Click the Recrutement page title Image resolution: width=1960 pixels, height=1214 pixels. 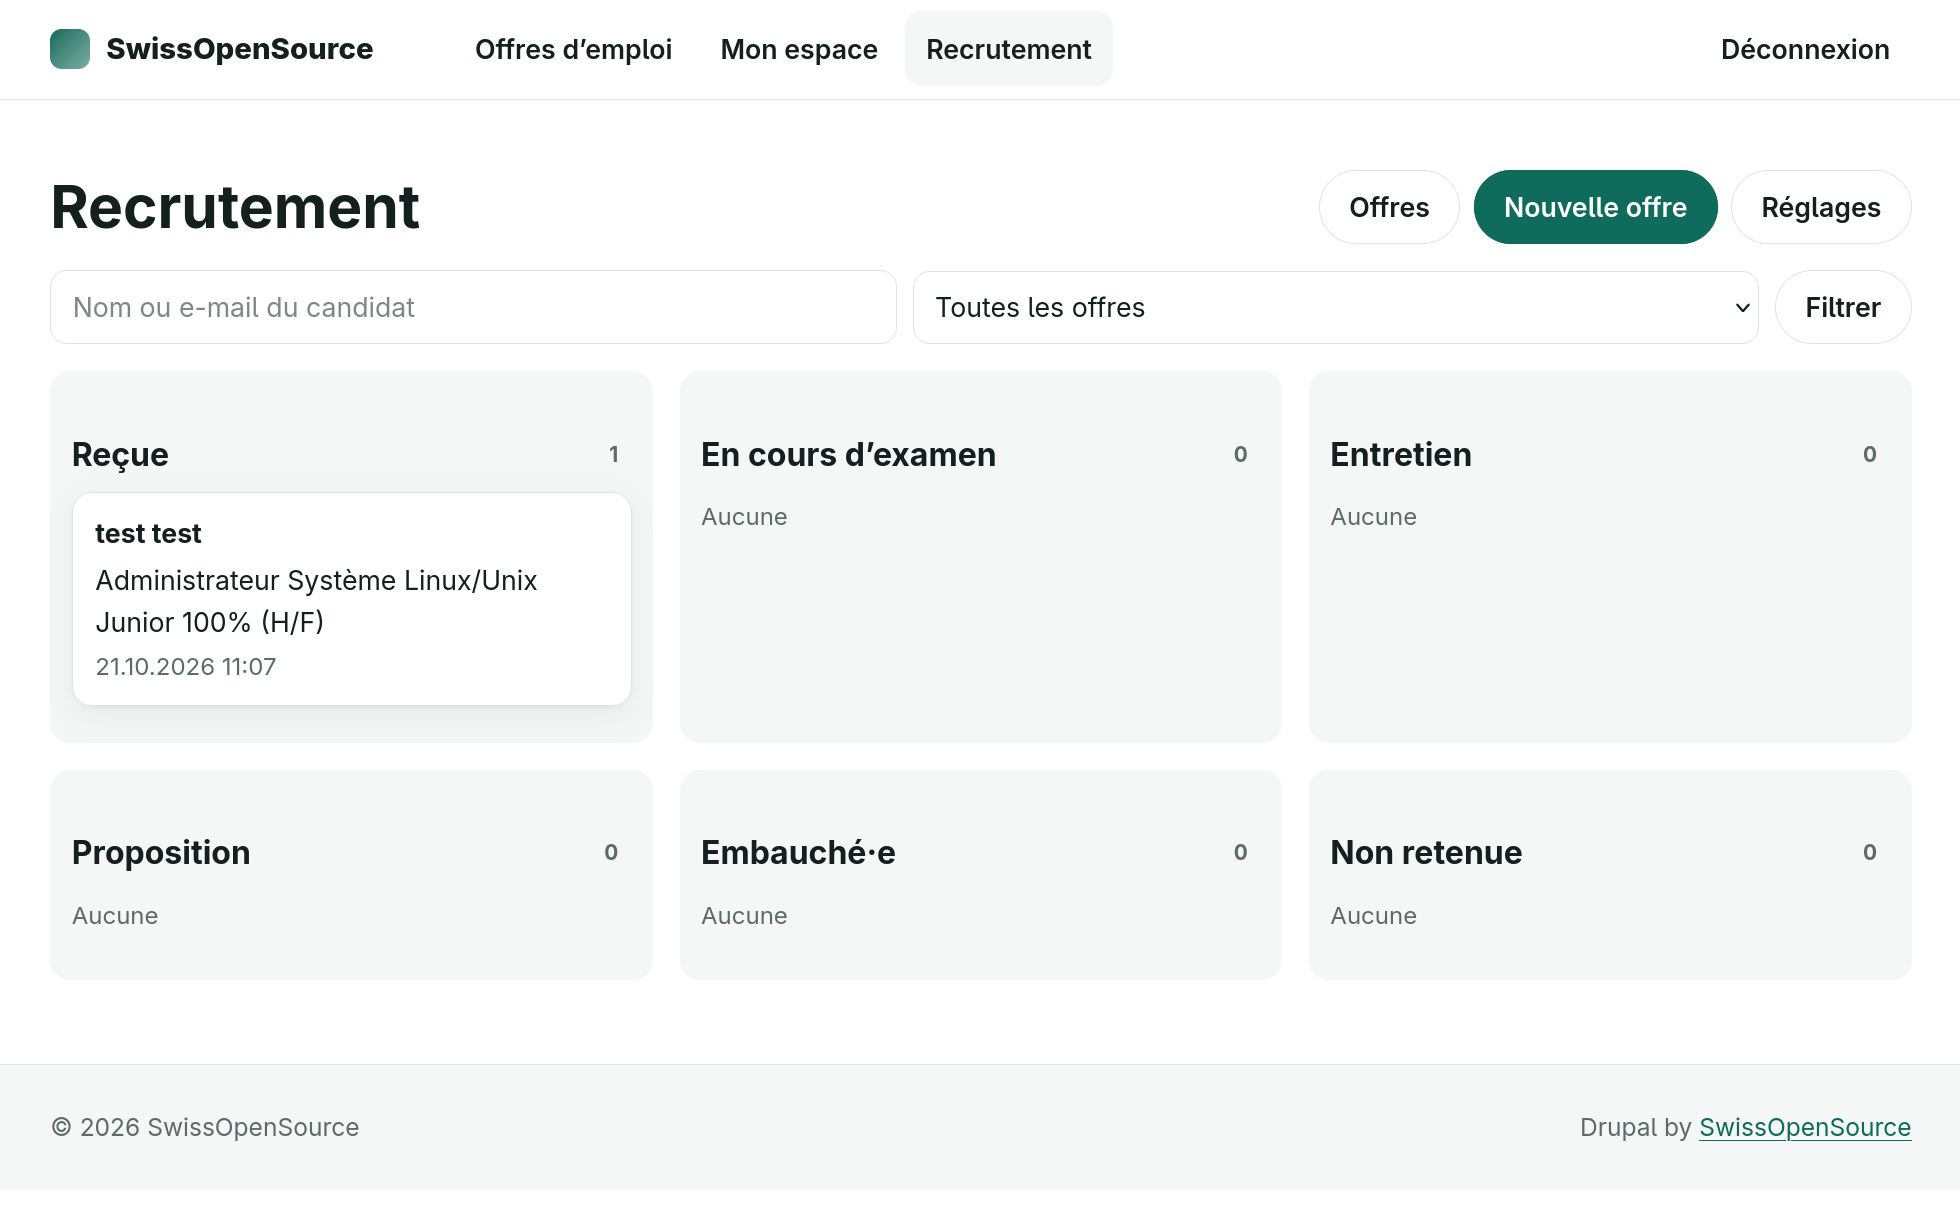[235, 207]
